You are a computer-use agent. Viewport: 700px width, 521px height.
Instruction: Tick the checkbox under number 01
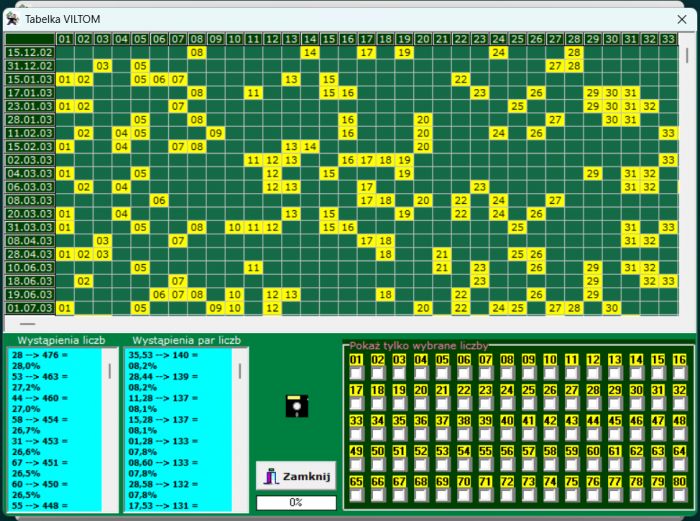click(356, 374)
